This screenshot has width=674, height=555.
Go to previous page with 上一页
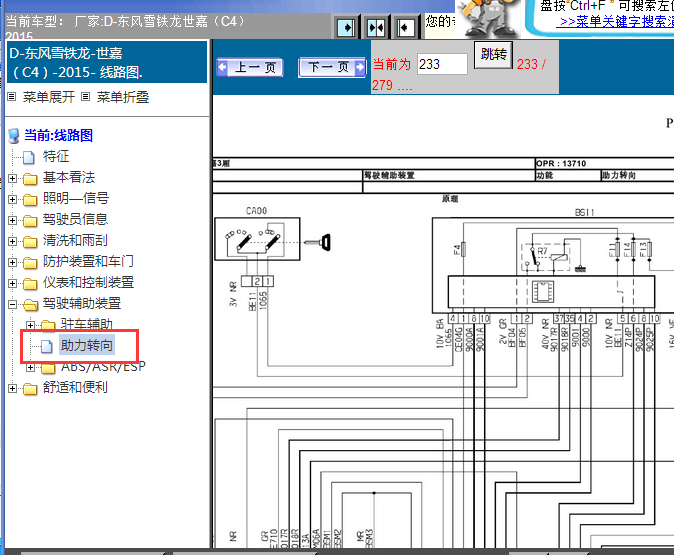click(x=250, y=67)
